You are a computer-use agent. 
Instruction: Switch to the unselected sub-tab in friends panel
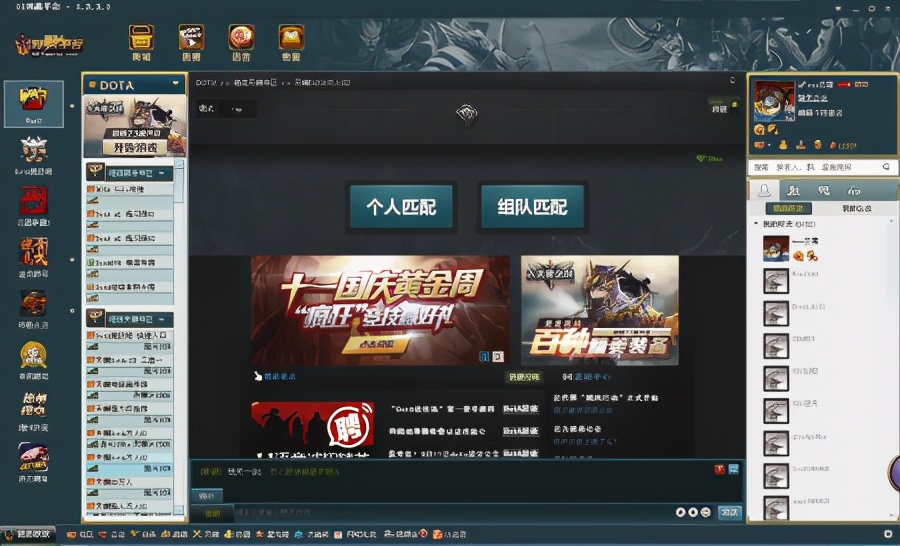click(x=856, y=208)
